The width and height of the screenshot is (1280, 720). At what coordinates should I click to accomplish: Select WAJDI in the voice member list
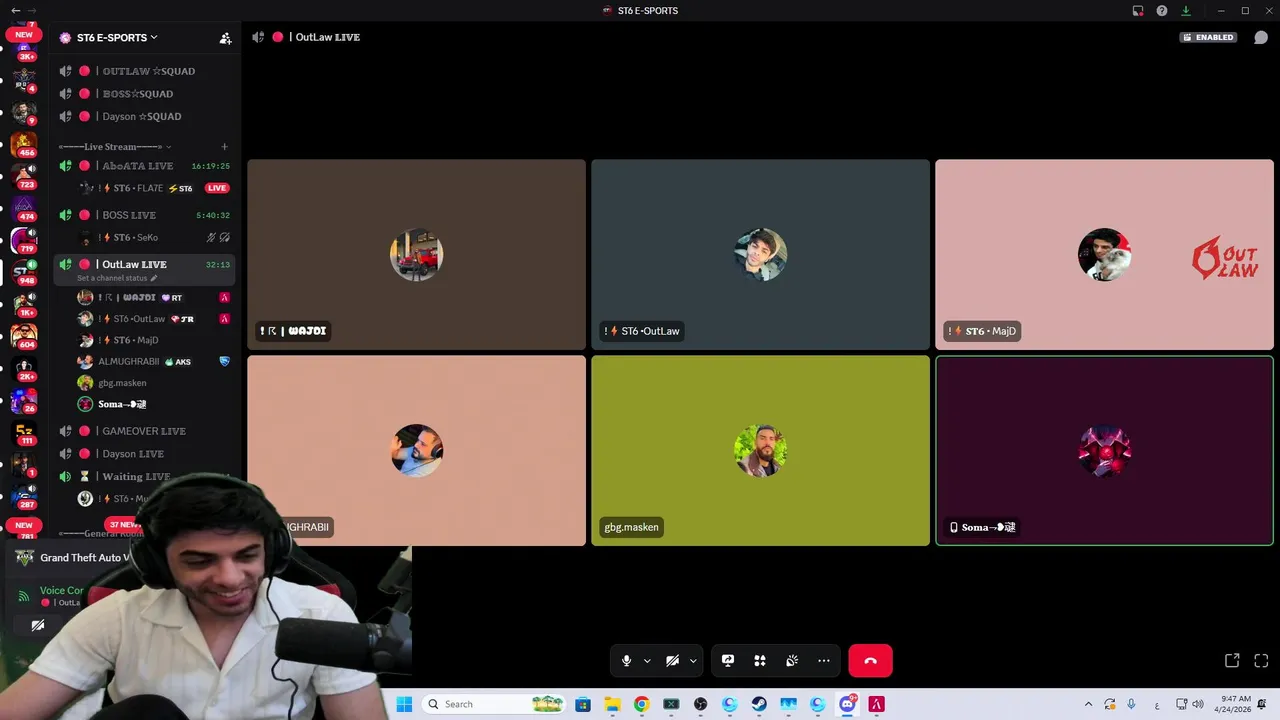coord(155,298)
